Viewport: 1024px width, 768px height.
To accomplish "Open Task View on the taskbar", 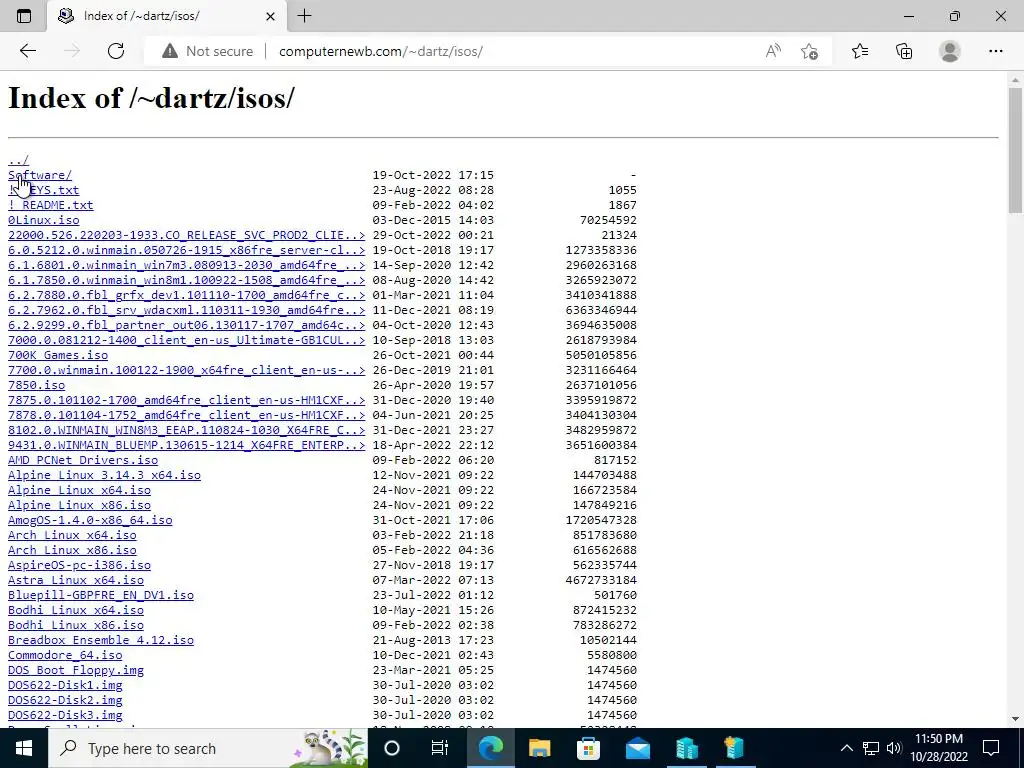I will [440, 748].
